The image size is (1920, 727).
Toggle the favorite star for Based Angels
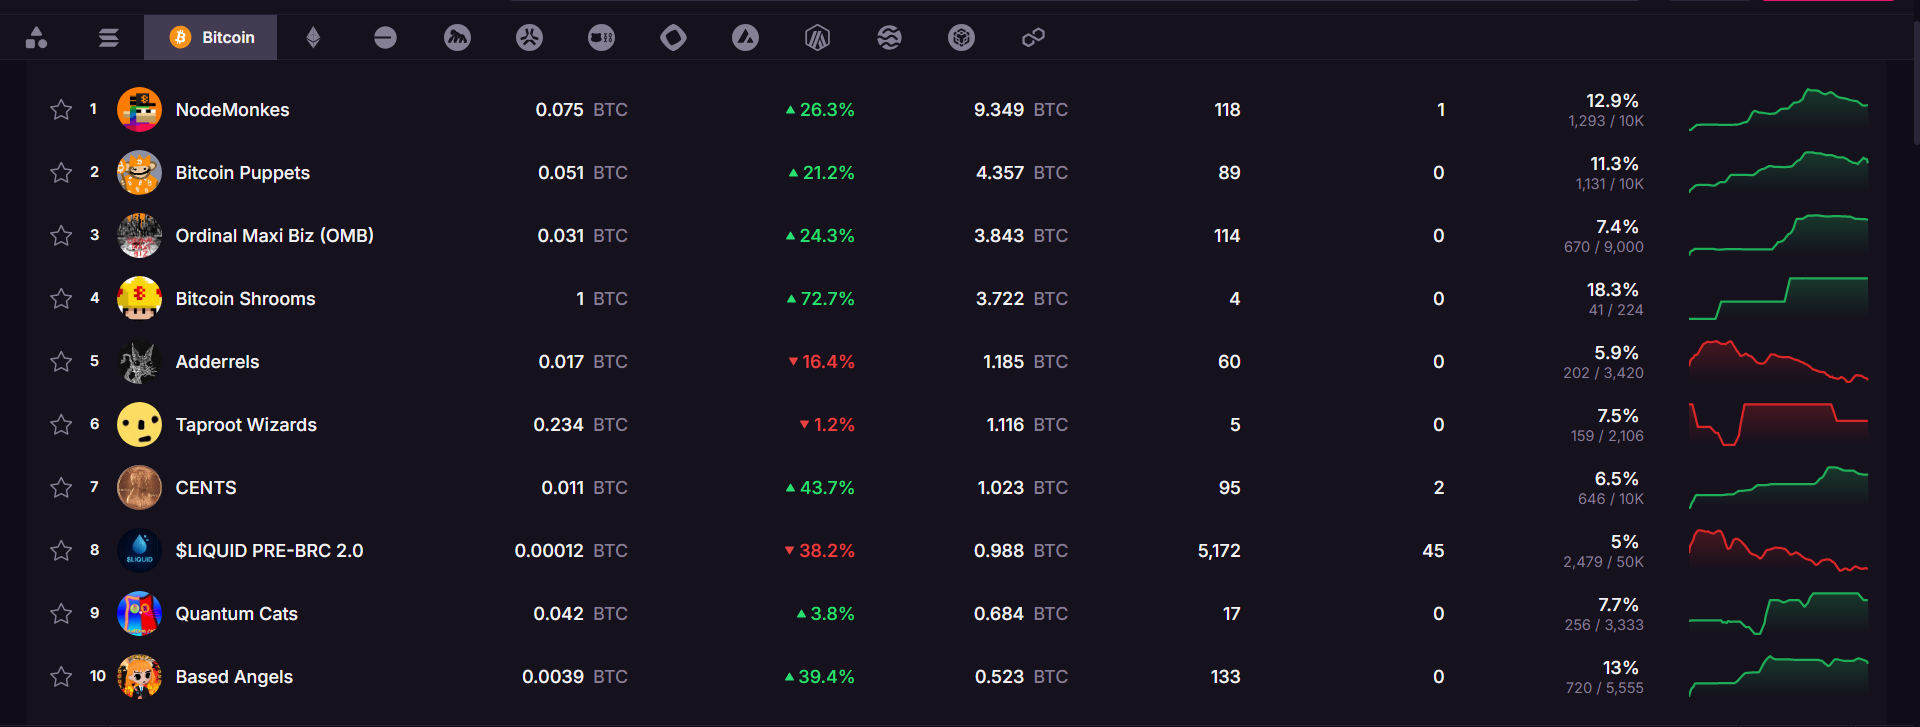coord(60,676)
